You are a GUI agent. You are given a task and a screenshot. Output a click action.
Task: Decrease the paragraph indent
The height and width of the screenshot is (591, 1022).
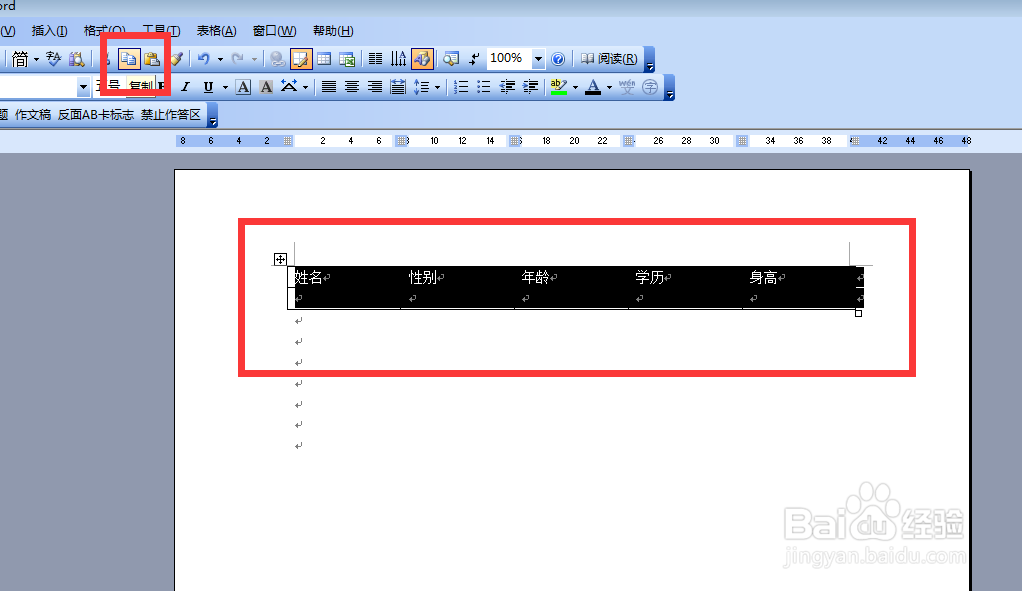click(x=507, y=87)
